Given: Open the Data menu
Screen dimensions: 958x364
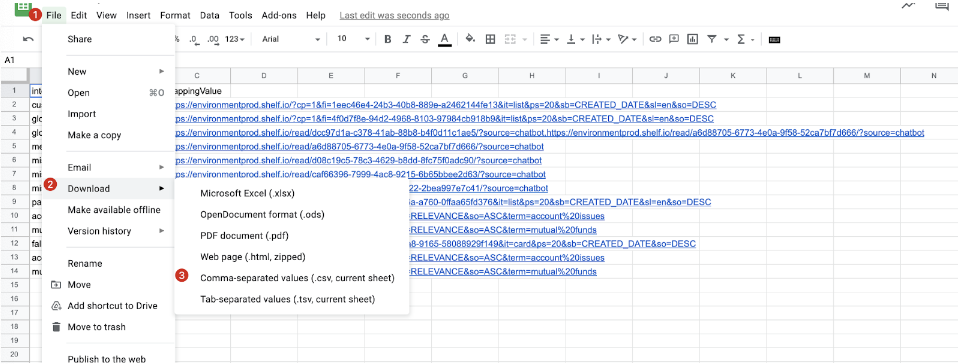Looking at the screenshot, I should 210,15.
